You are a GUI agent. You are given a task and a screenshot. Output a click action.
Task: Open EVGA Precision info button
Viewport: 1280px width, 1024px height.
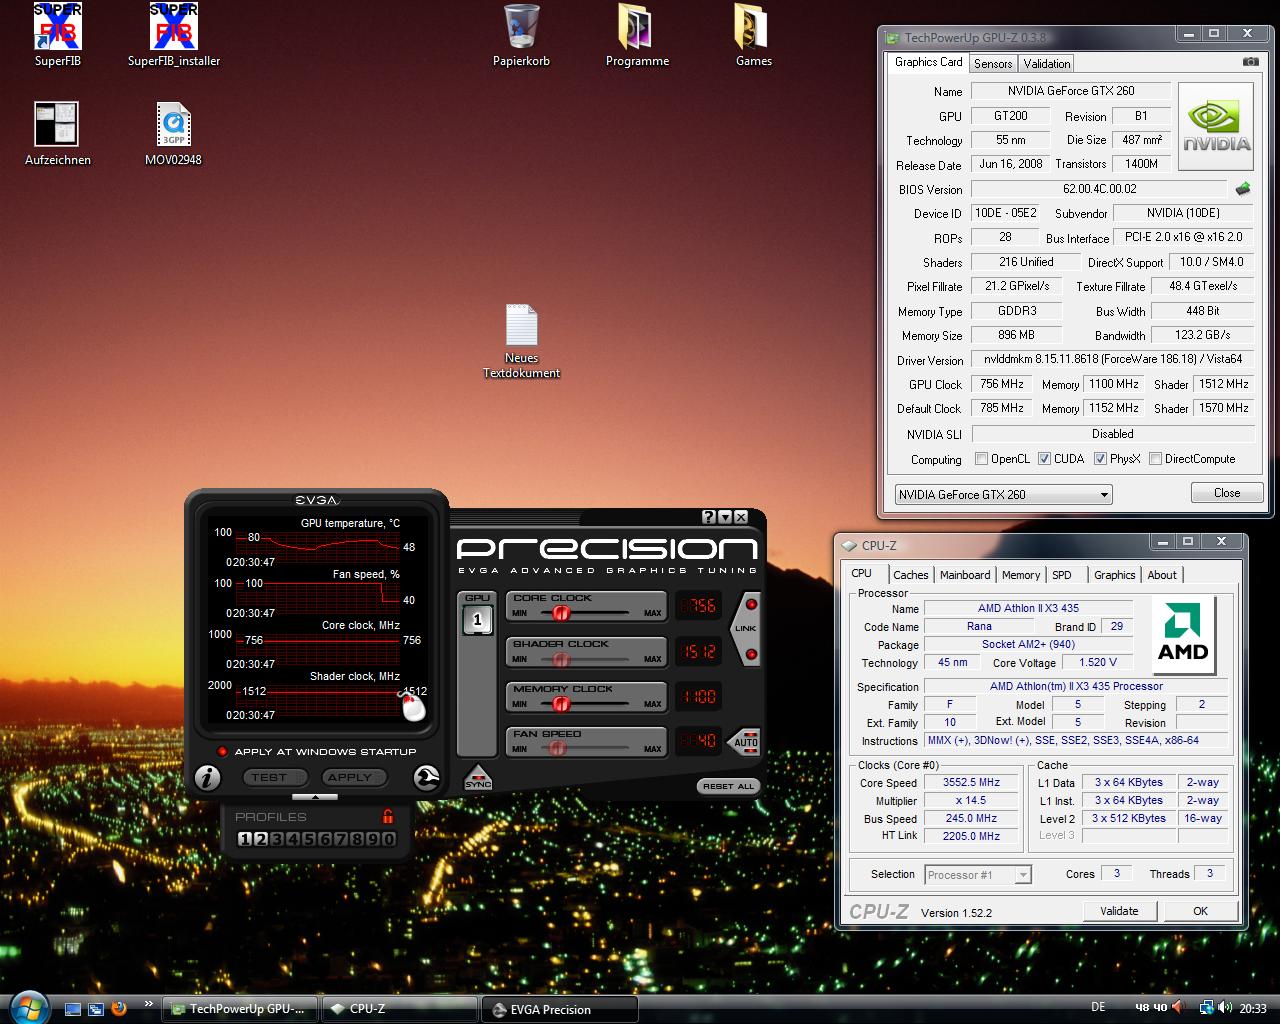pos(207,777)
